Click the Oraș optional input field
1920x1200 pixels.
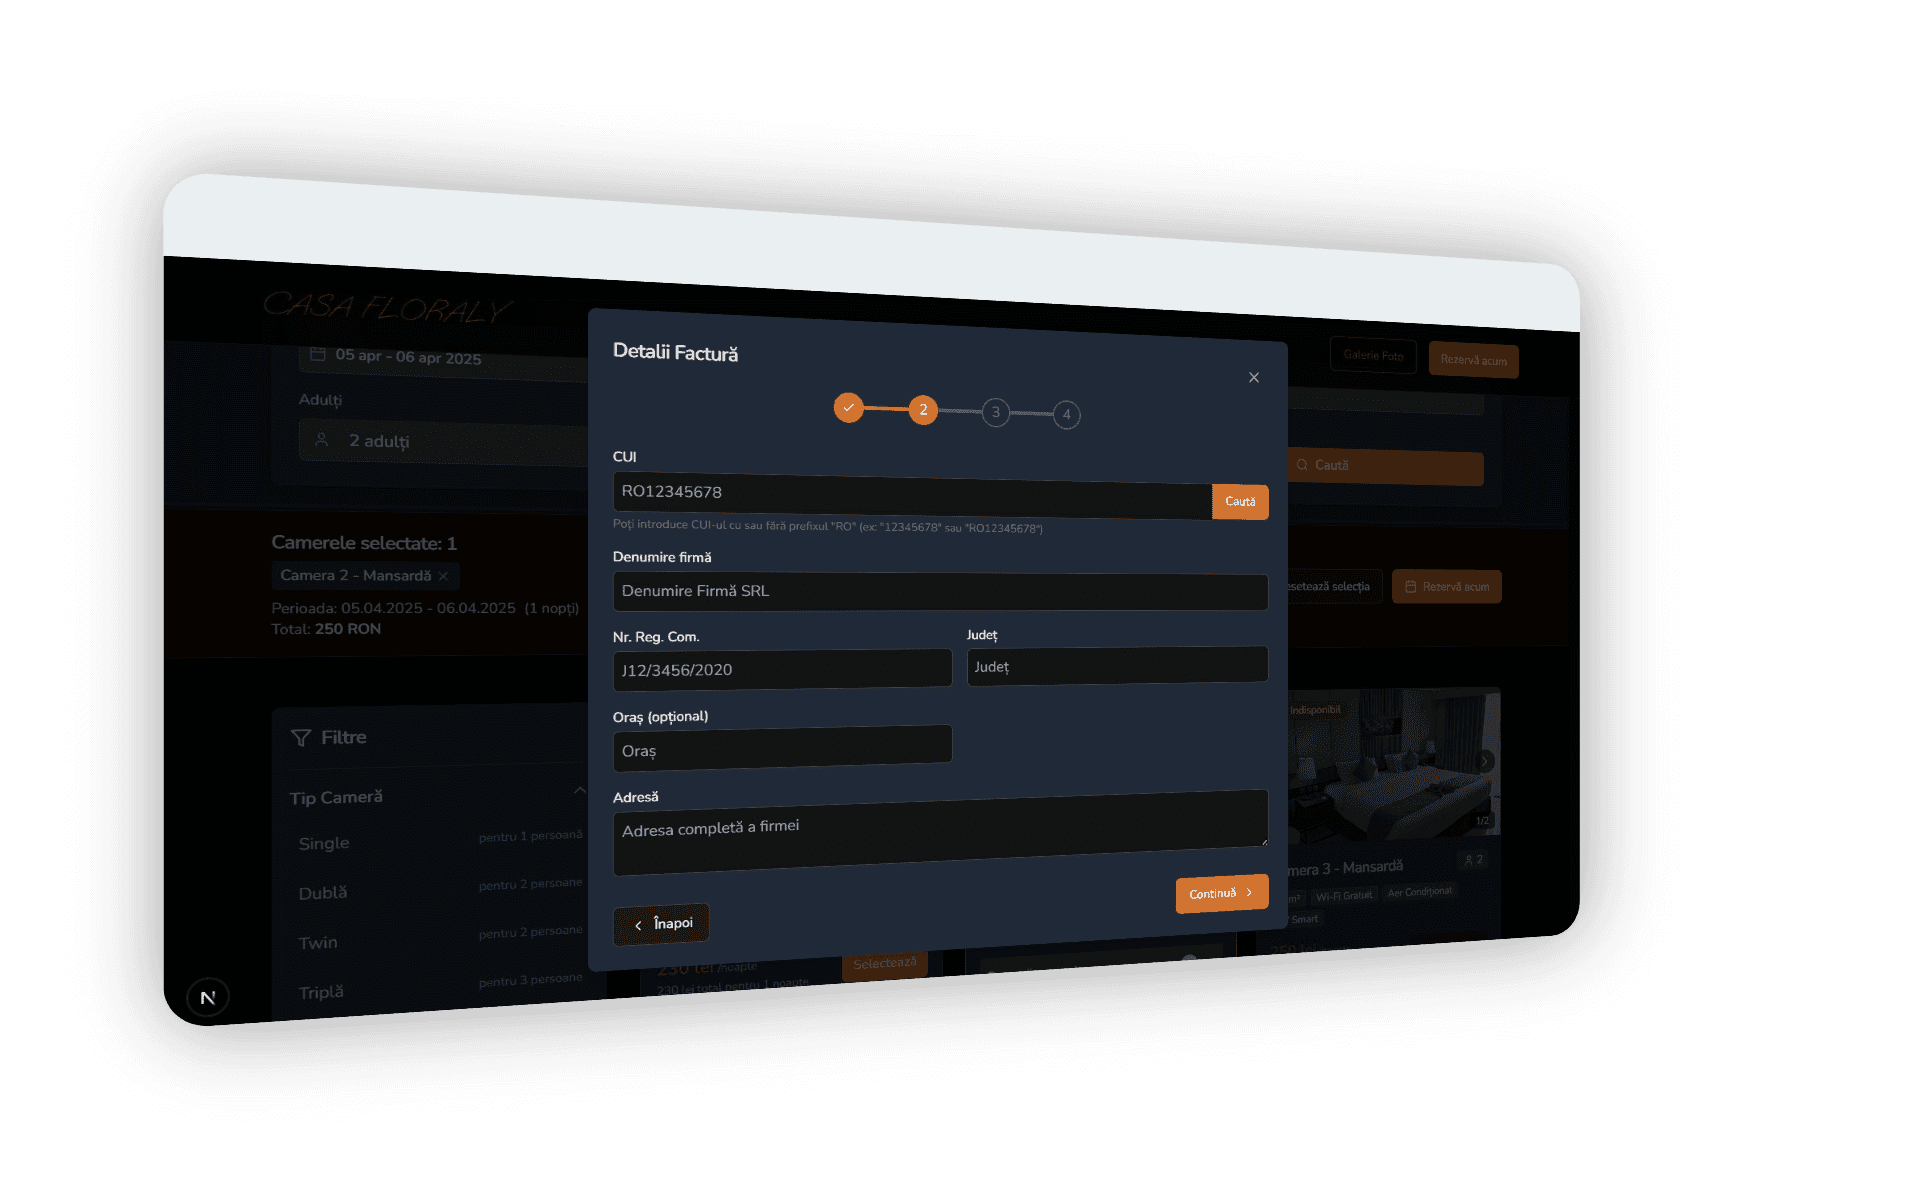tap(781, 748)
